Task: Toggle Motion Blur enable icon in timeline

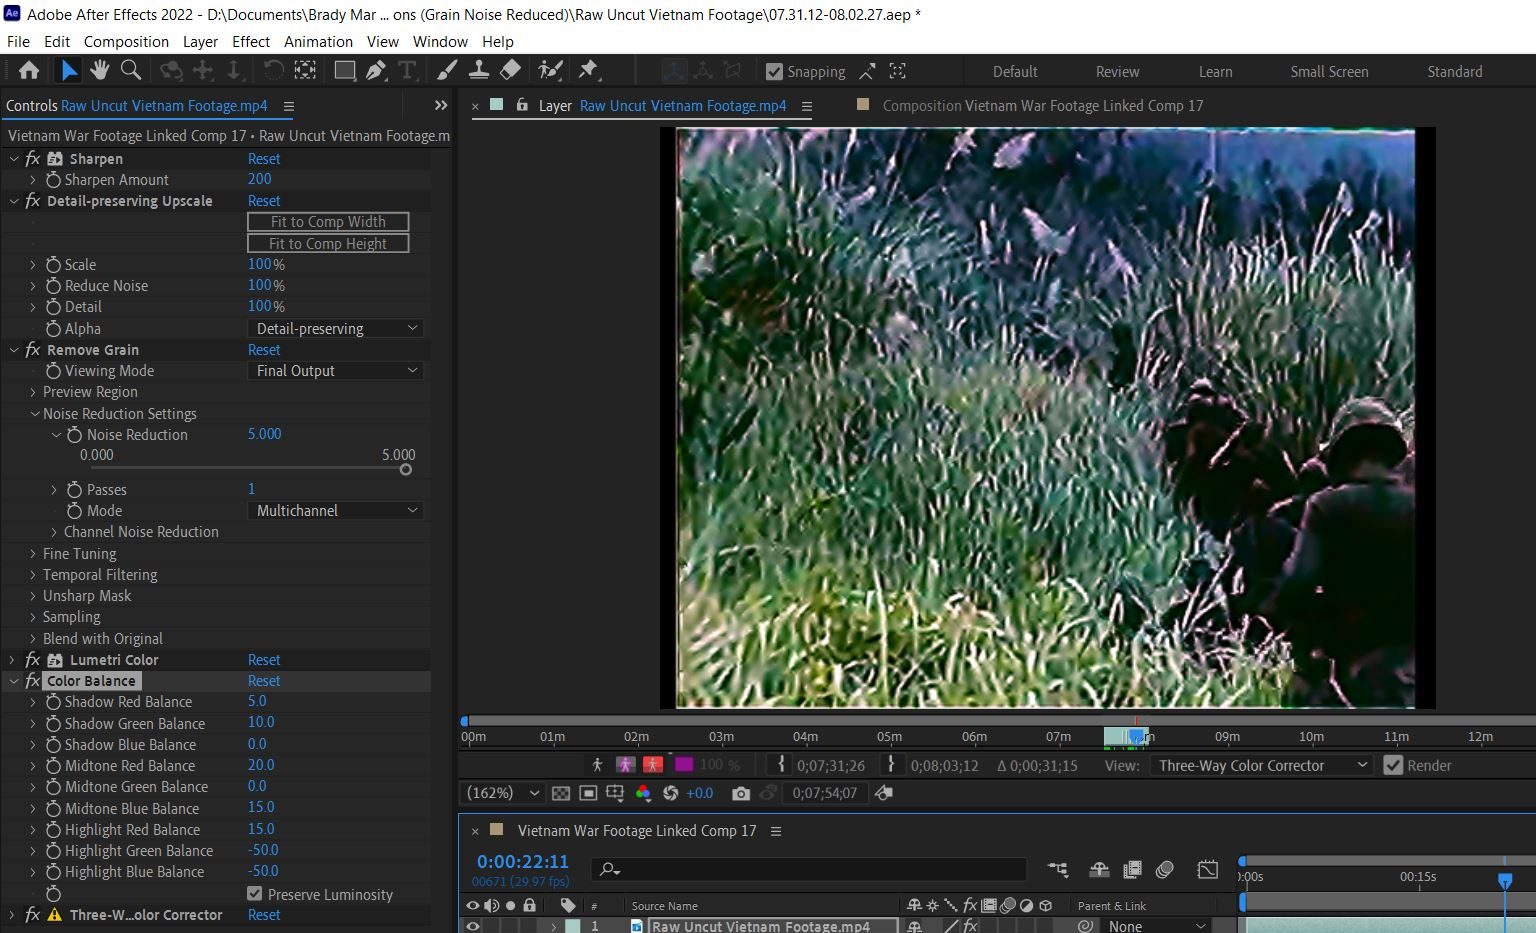Action: 1164,870
